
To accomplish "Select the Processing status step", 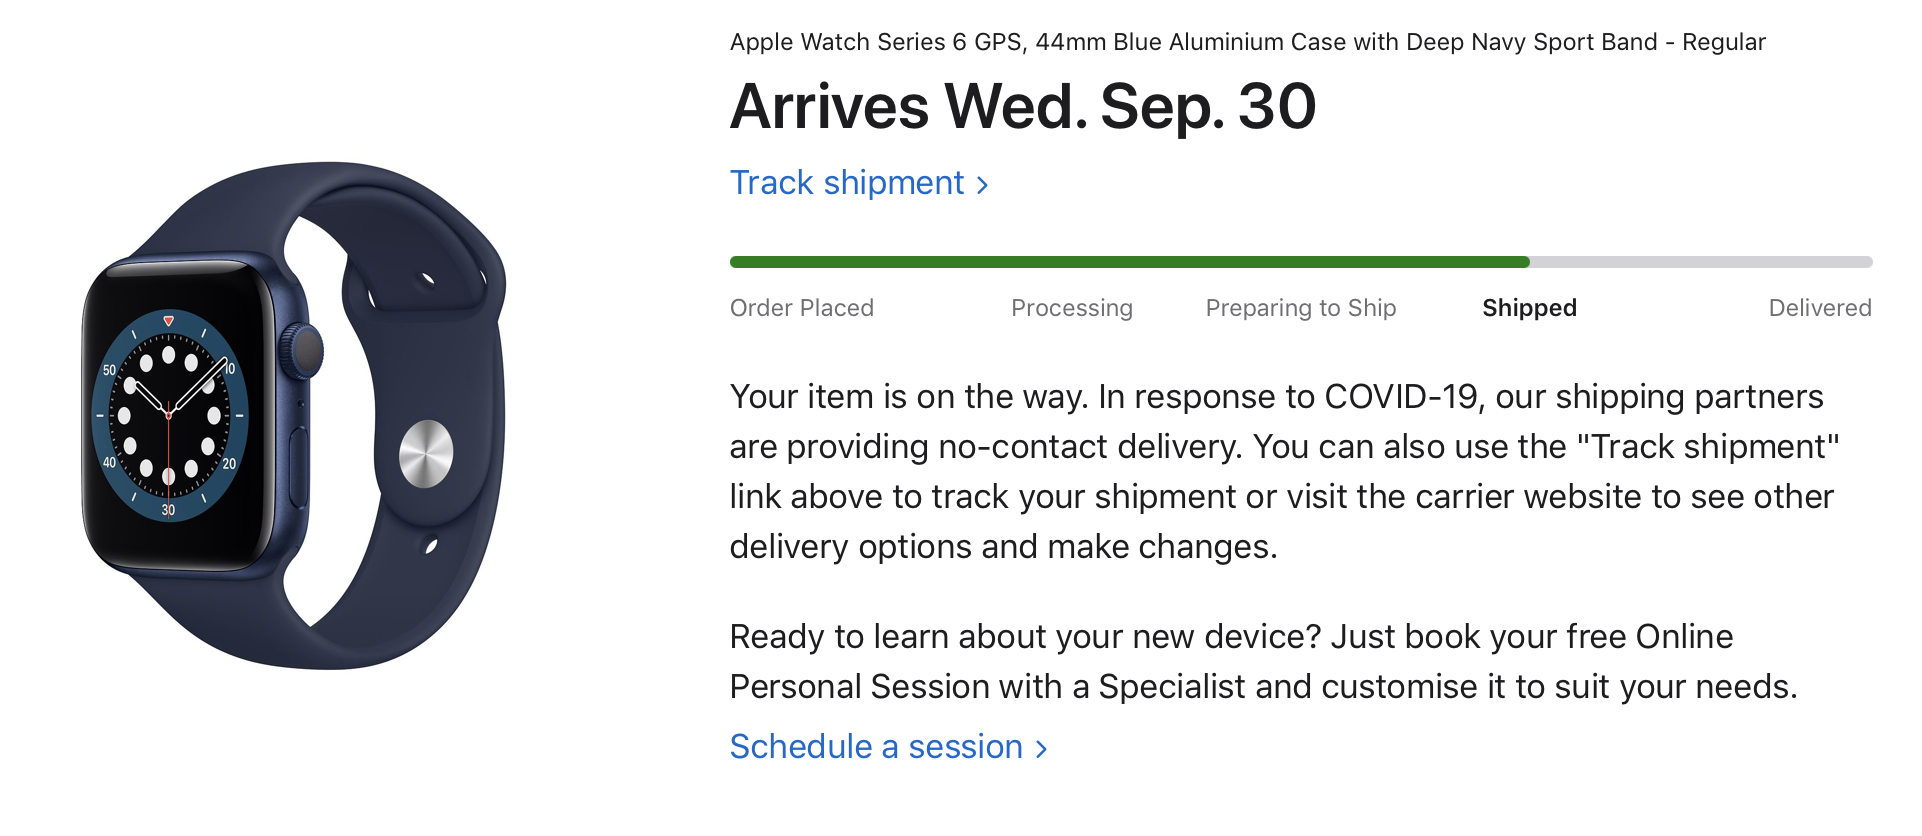I will (x=1071, y=308).
